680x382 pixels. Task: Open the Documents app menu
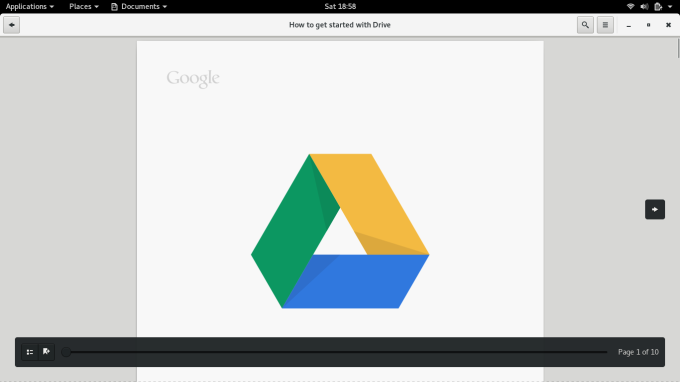pos(139,7)
